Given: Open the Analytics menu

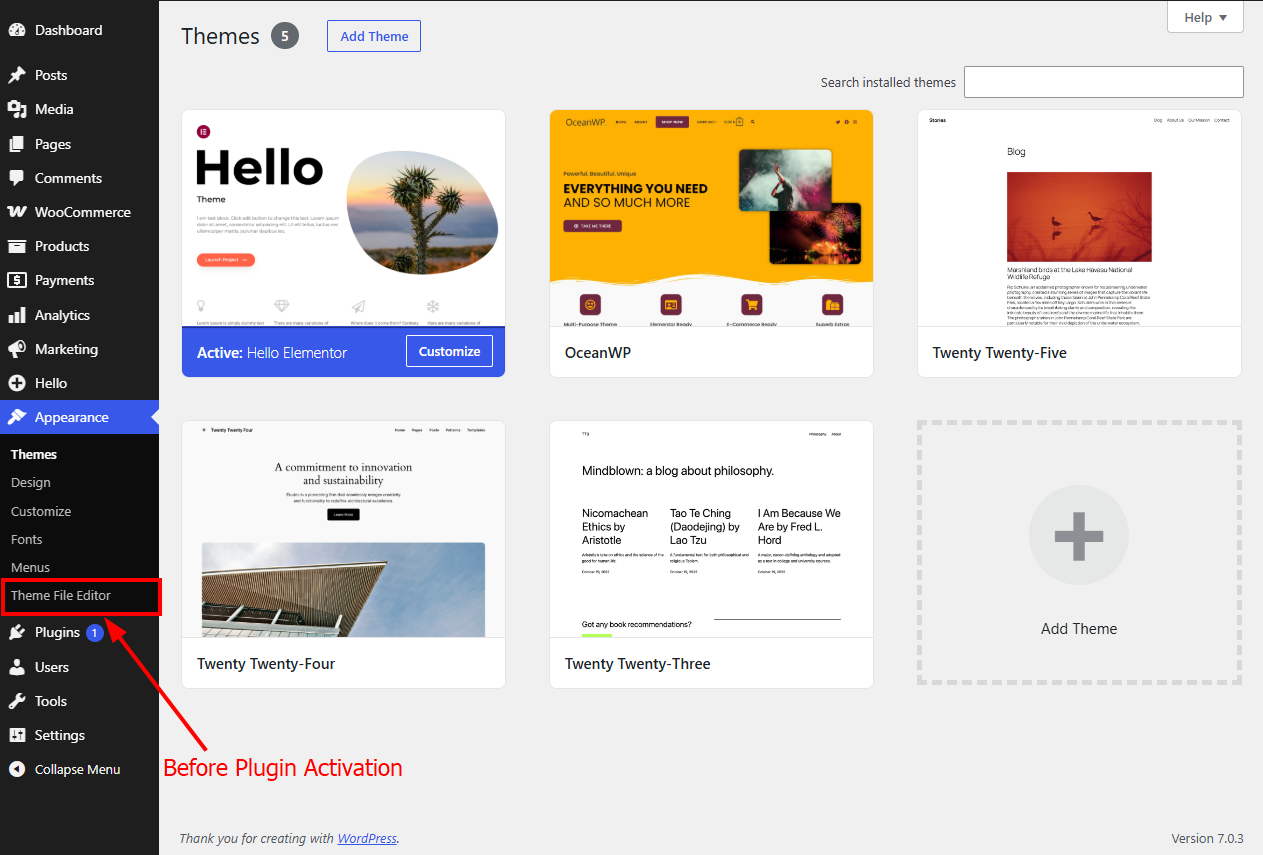Looking at the screenshot, I should point(79,315).
